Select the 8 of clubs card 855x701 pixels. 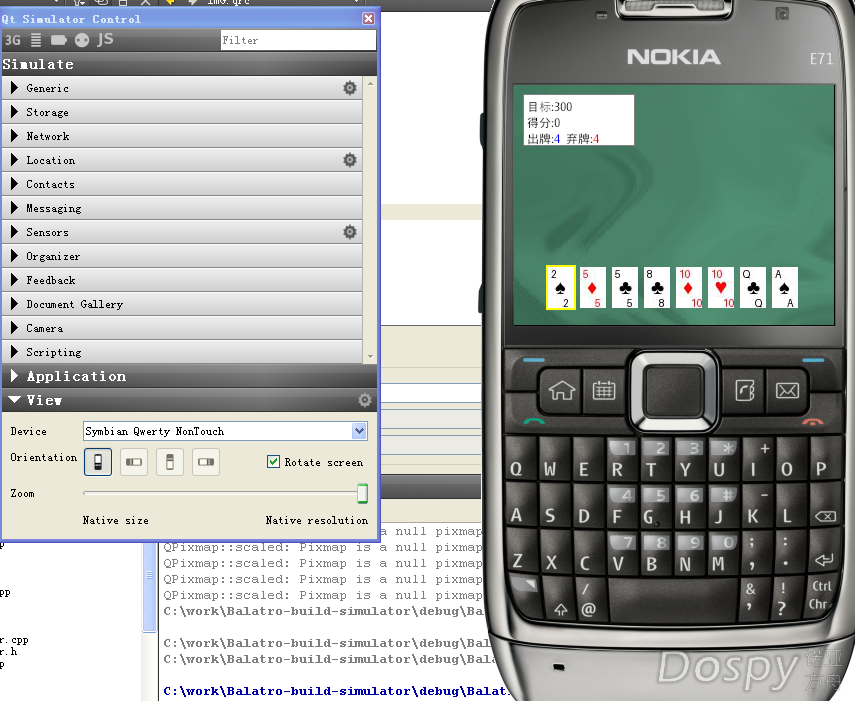click(x=657, y=287)
